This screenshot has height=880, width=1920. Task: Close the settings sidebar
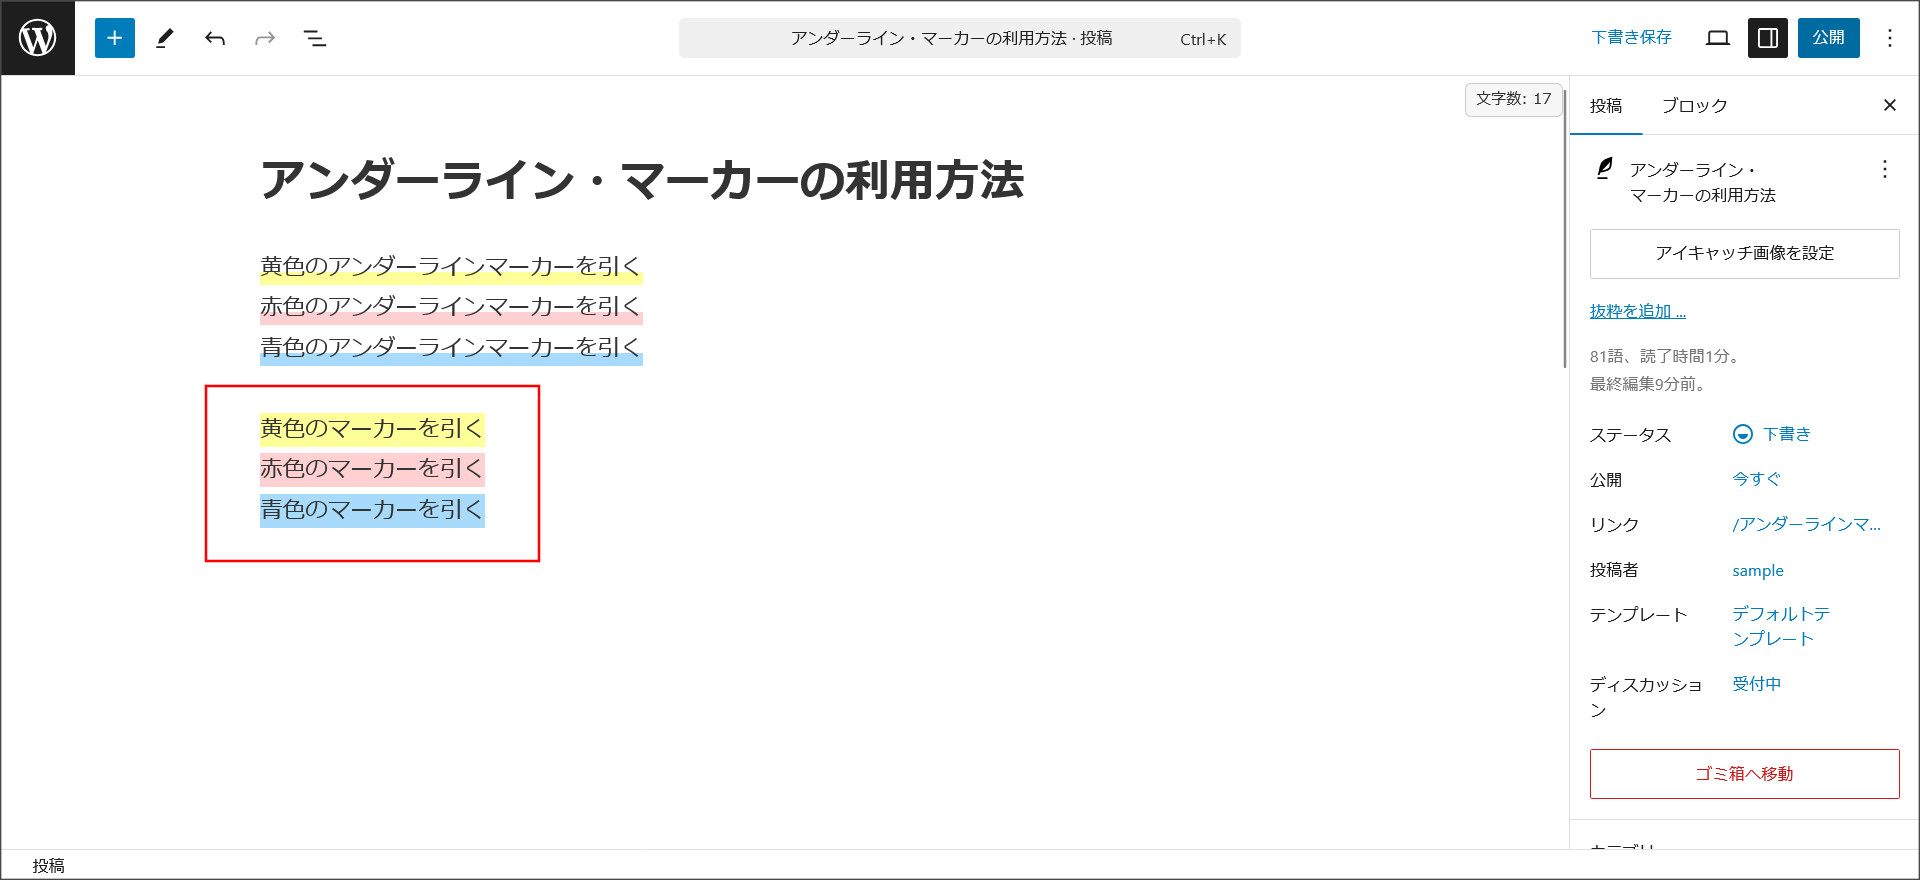point(1890,105)
